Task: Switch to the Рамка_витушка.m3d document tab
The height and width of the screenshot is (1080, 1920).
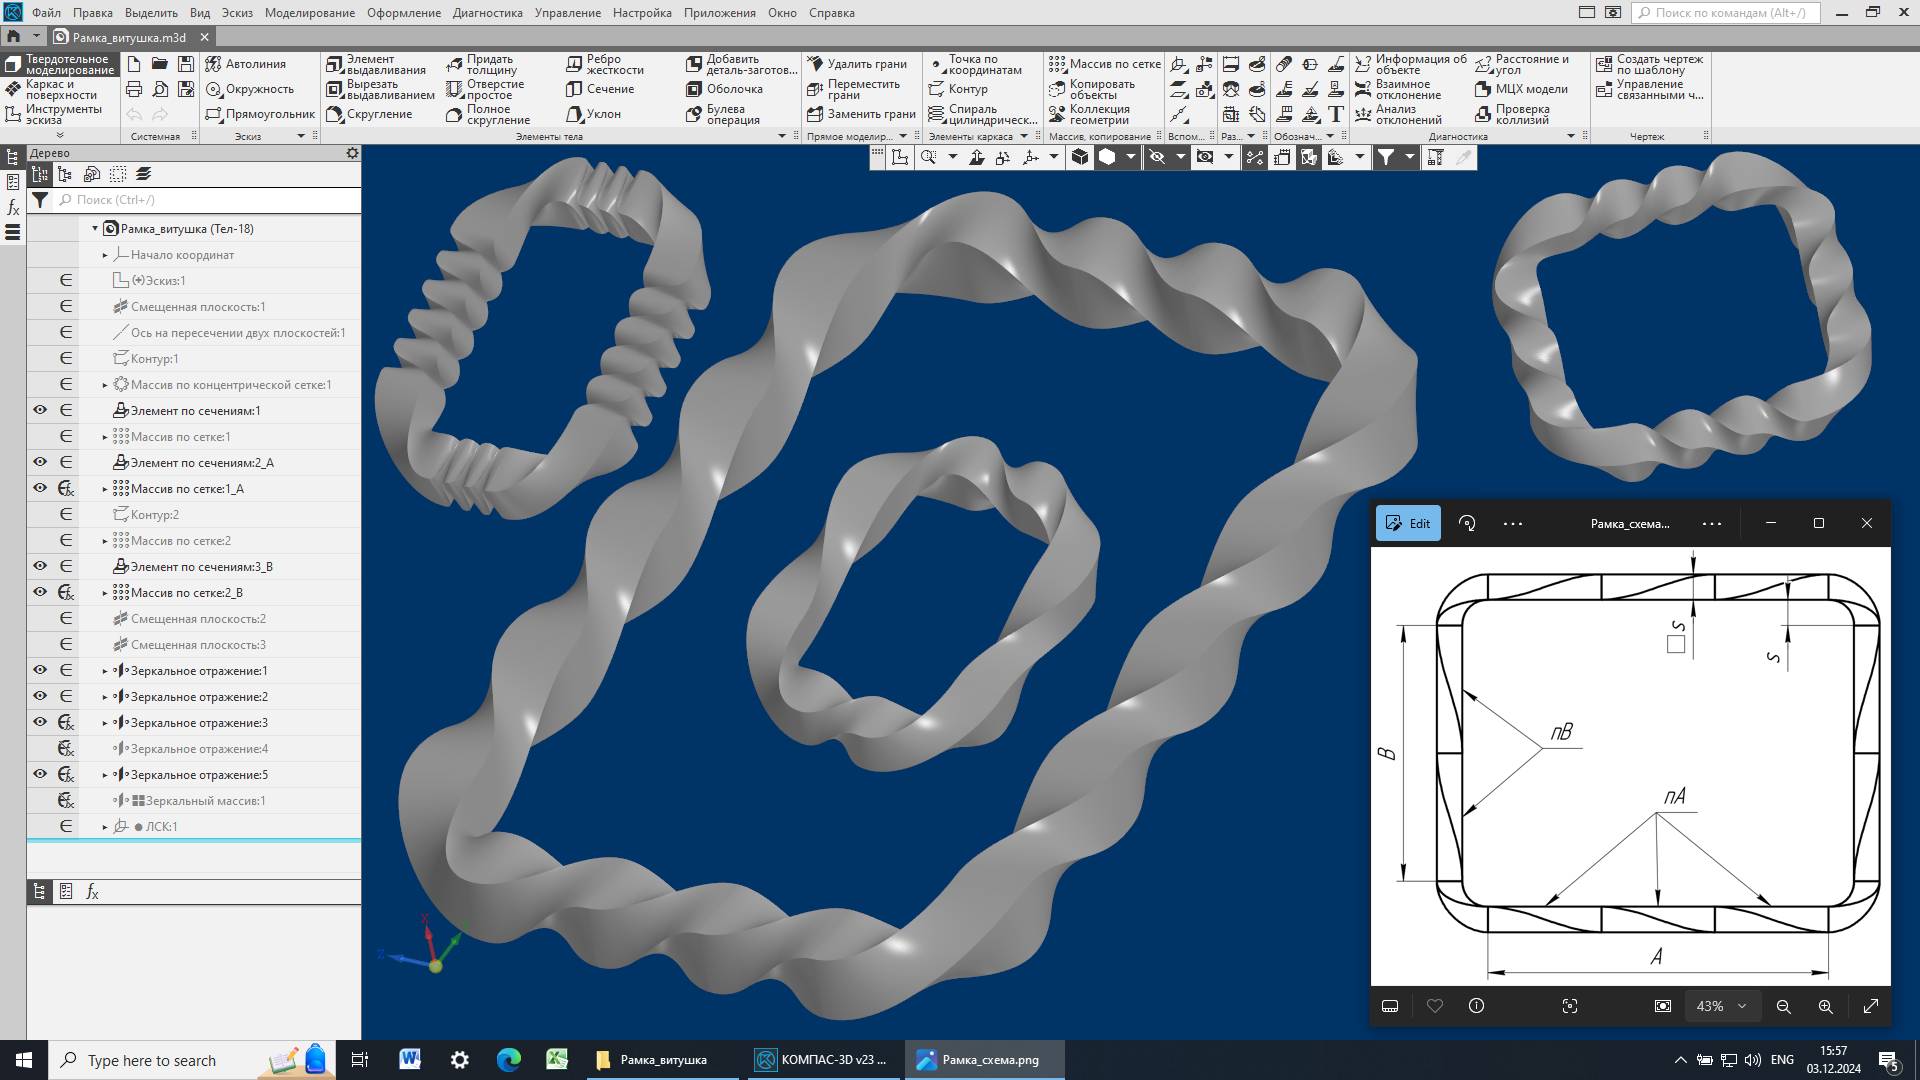Action: point(129,37)
